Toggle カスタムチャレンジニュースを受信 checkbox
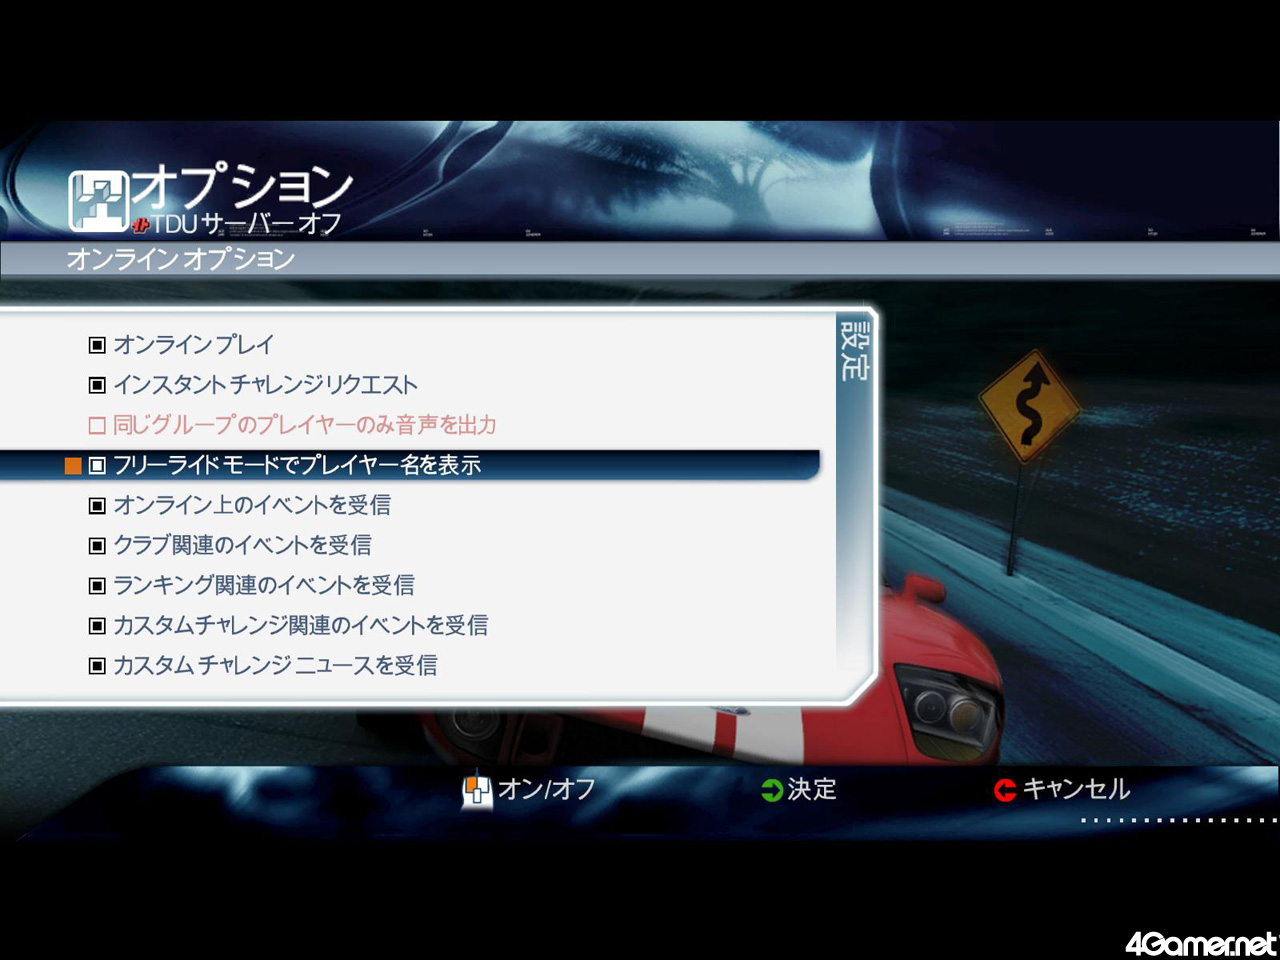 pos(97,665)
